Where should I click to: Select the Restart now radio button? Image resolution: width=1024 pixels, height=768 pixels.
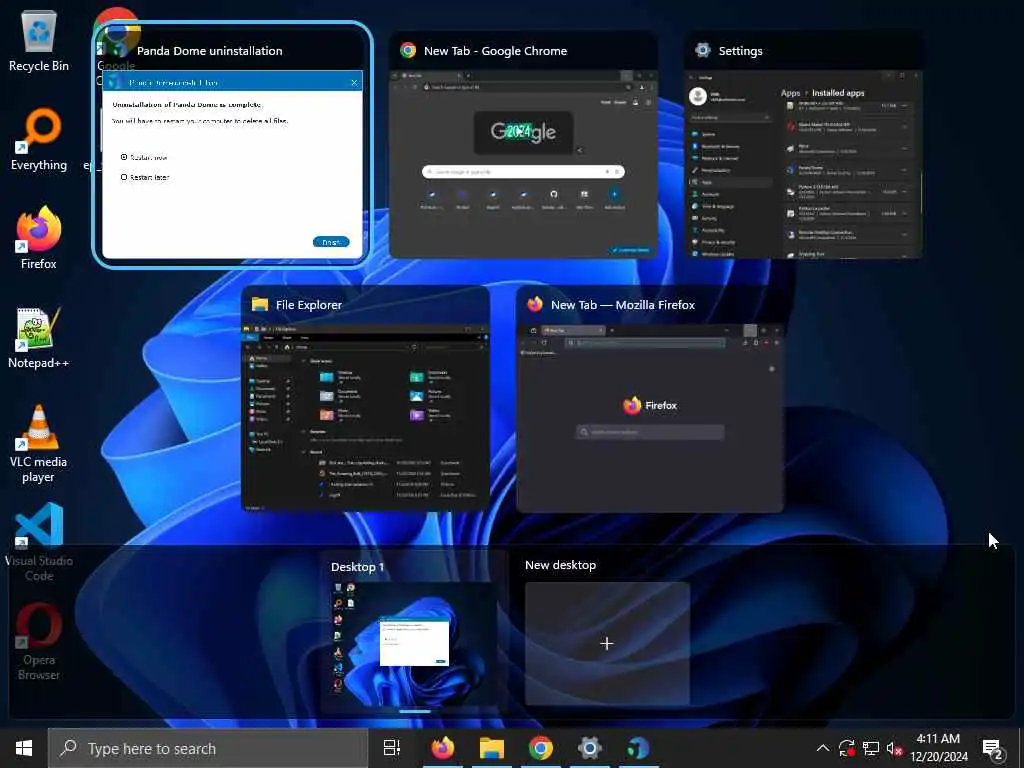pos(124,157)
